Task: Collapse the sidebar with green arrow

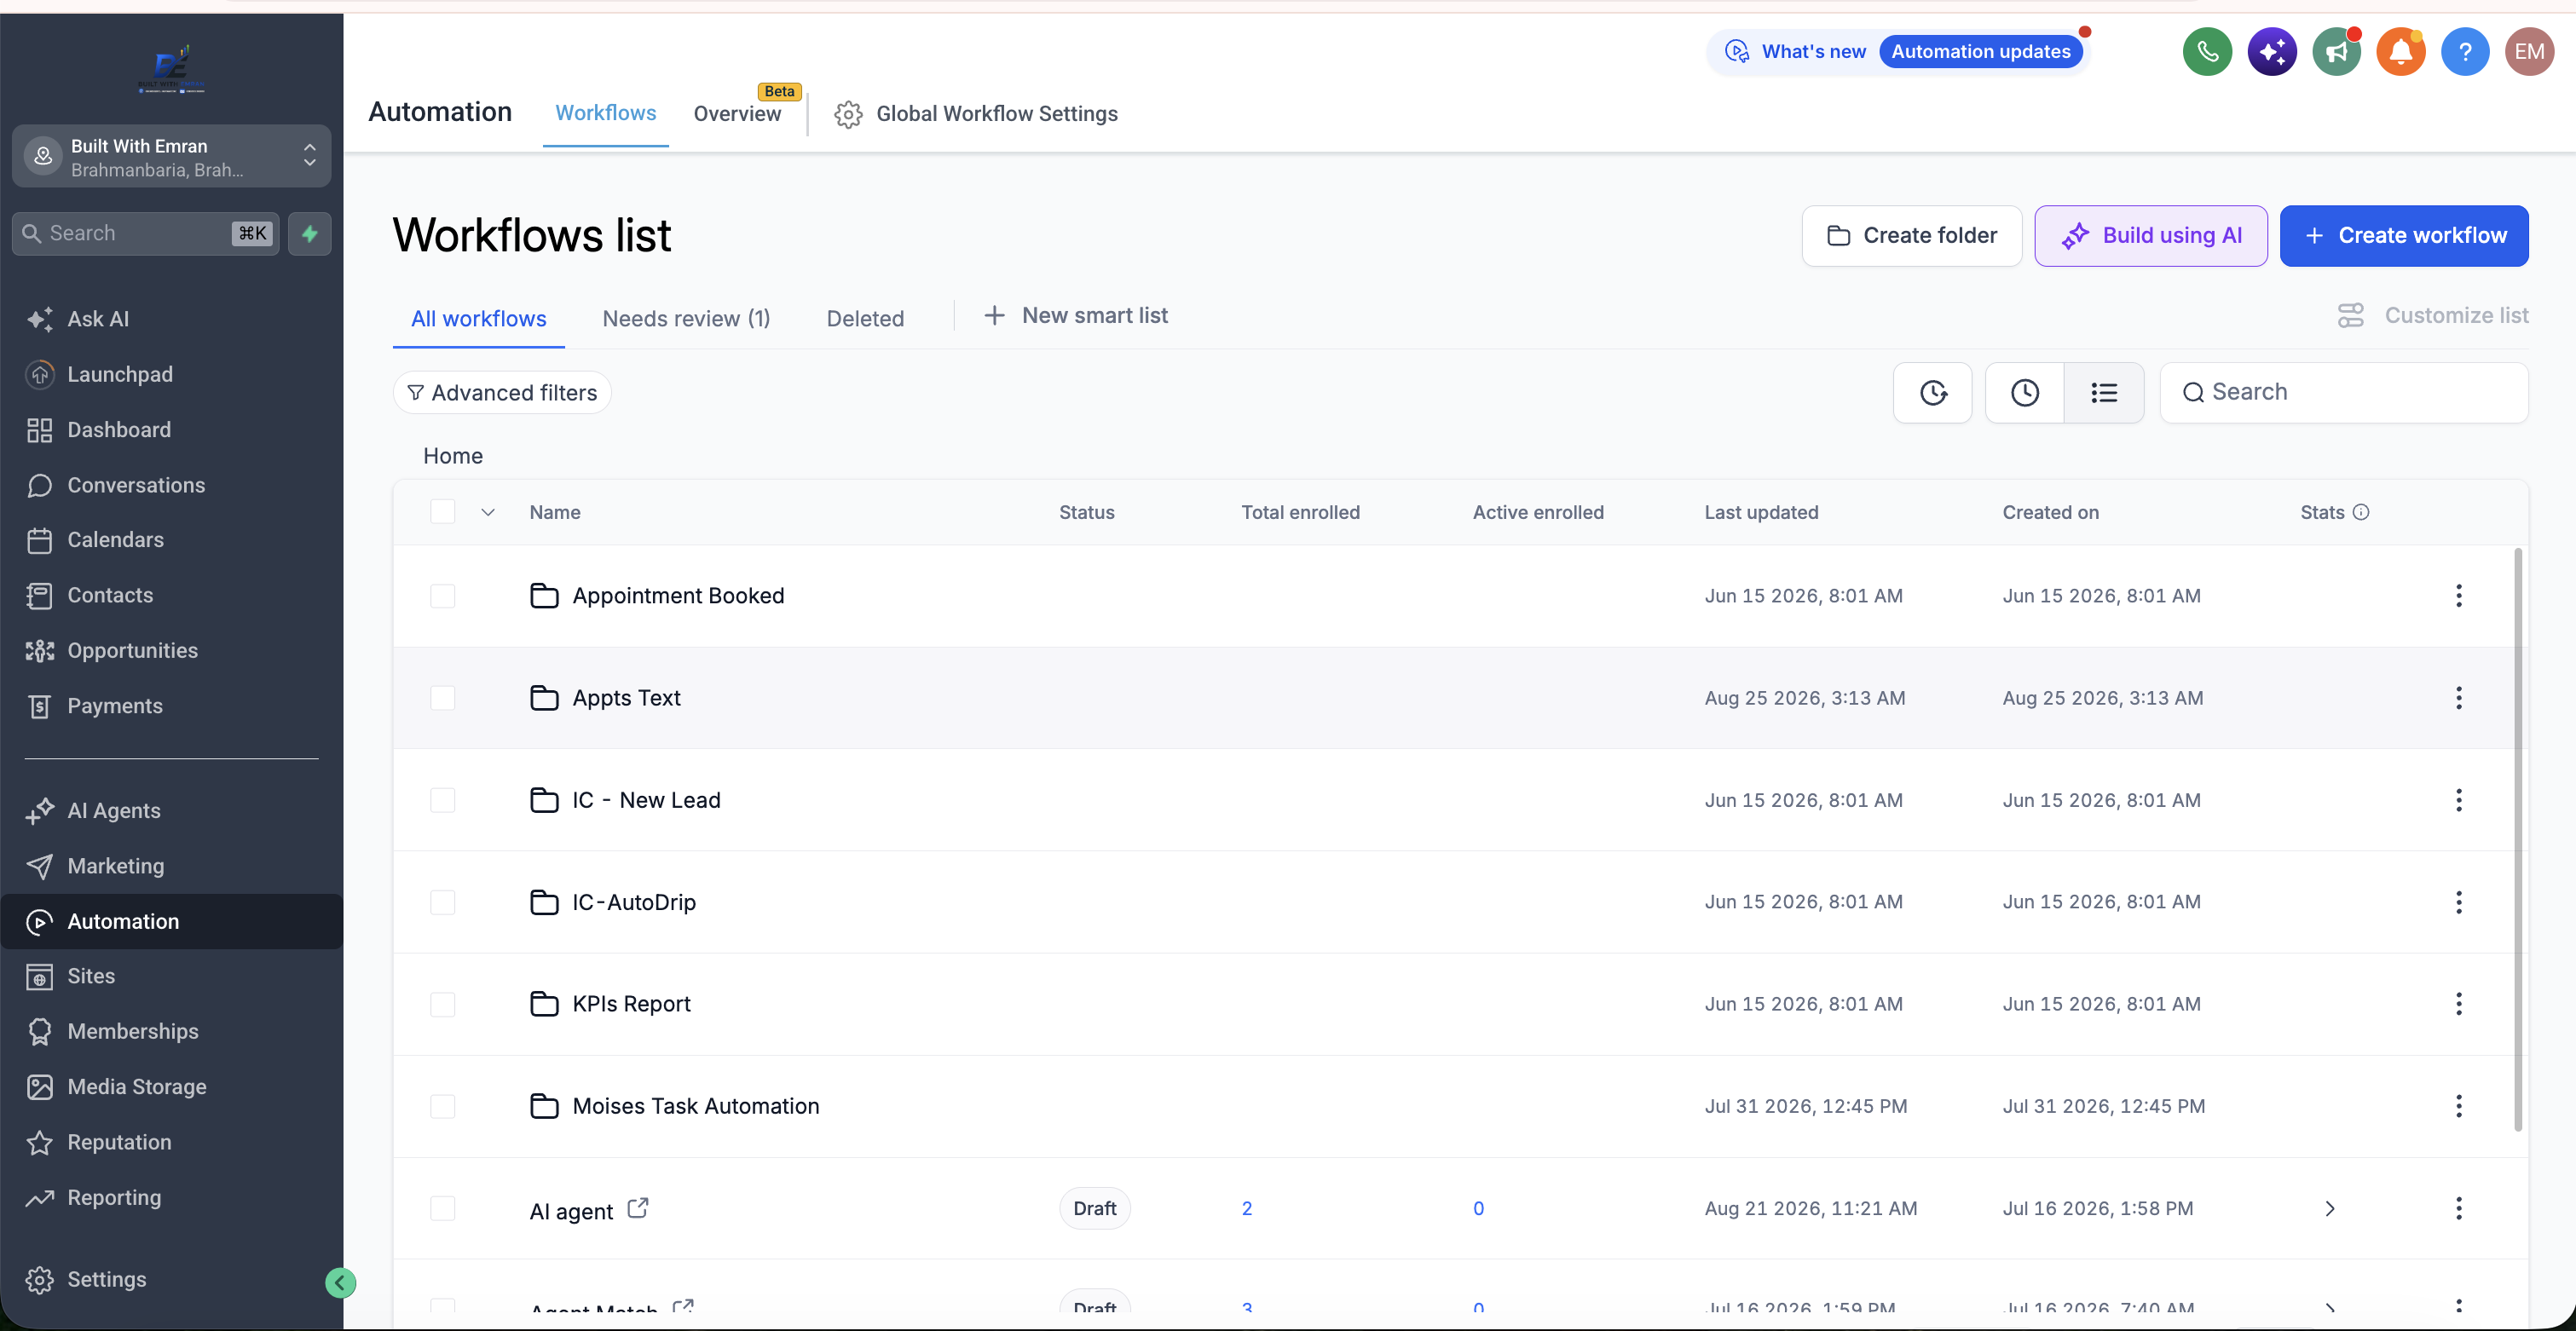Action: point(340,1283)
